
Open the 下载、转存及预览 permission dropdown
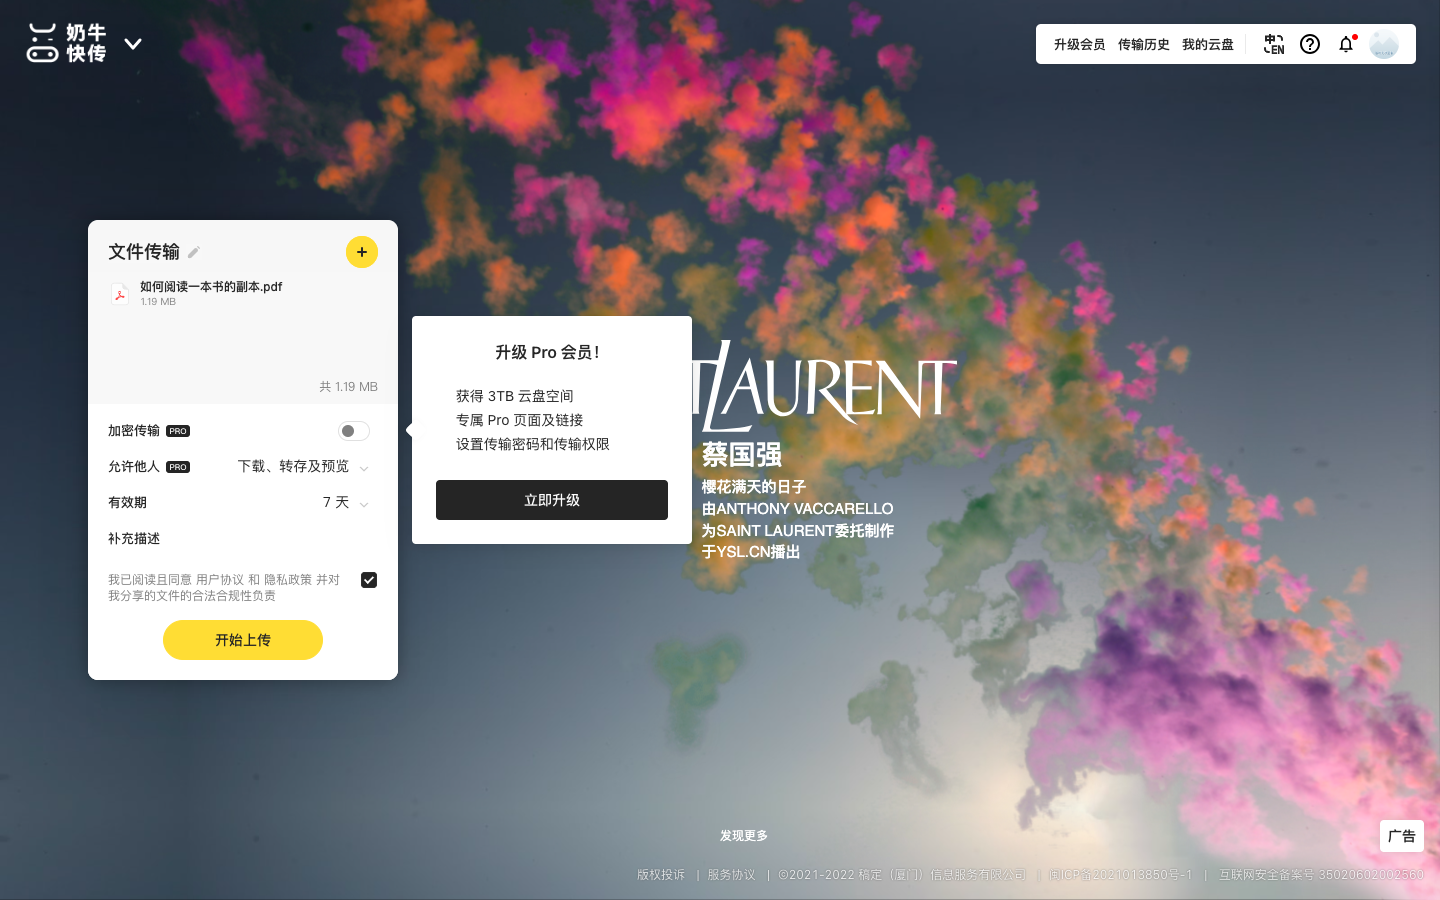coord(303,467)
